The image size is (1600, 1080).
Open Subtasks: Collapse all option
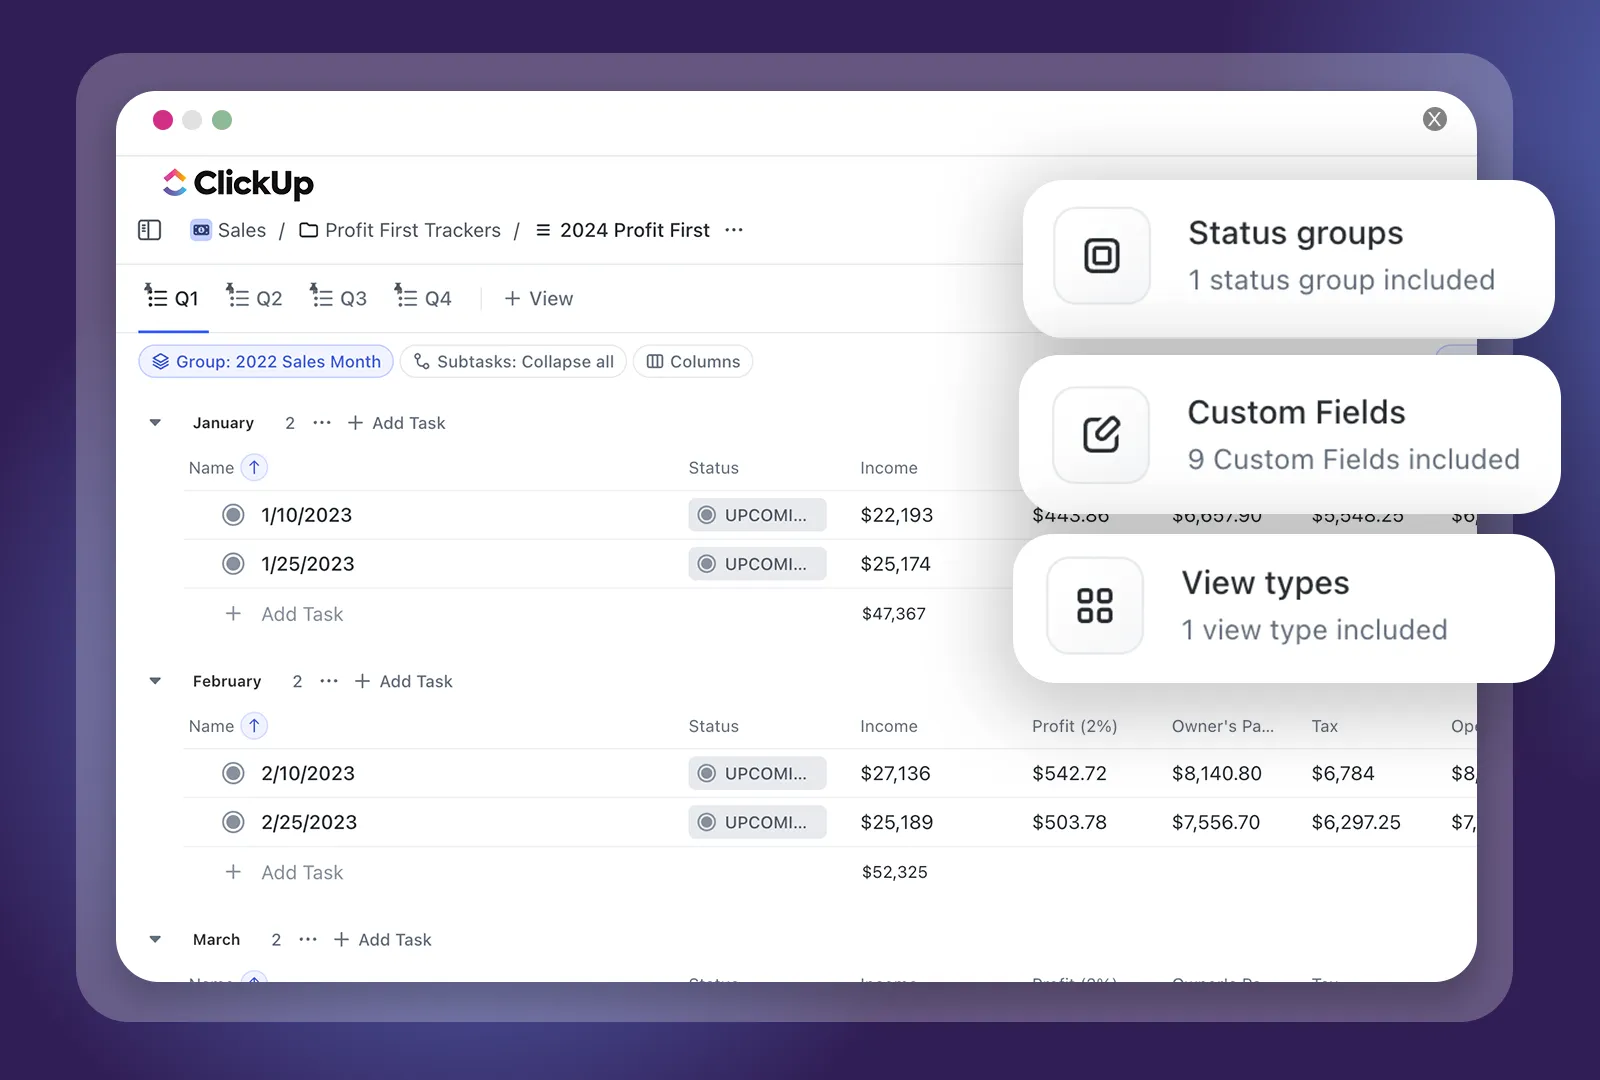click(x=514, y=361)
